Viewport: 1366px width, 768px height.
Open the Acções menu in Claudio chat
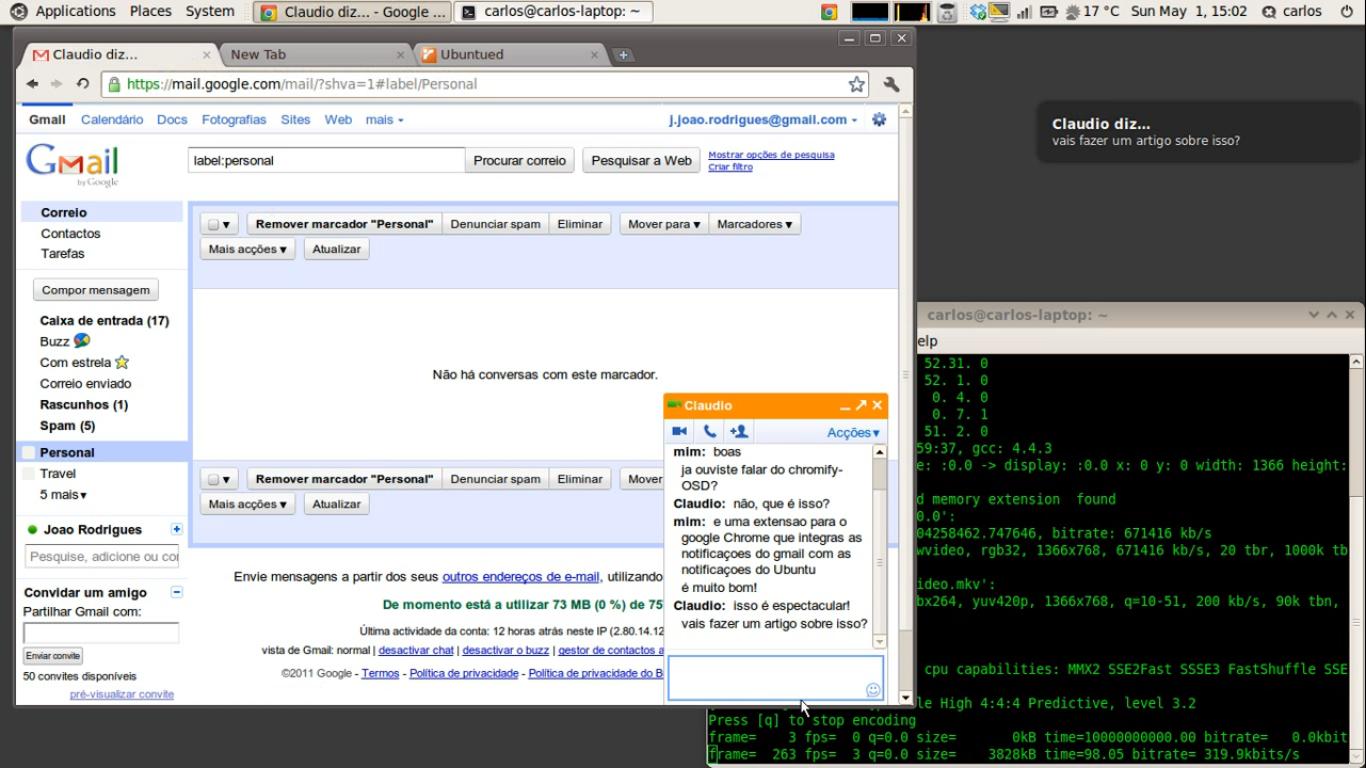click(853, 432)
